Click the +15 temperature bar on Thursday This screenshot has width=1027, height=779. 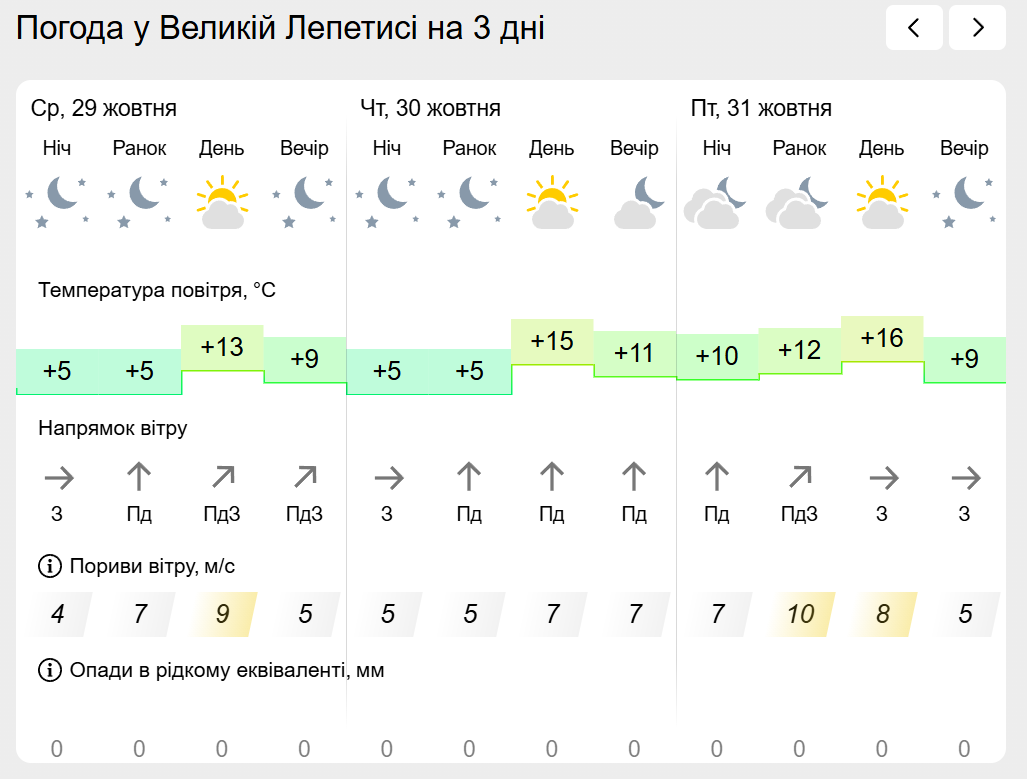(552, 341)
